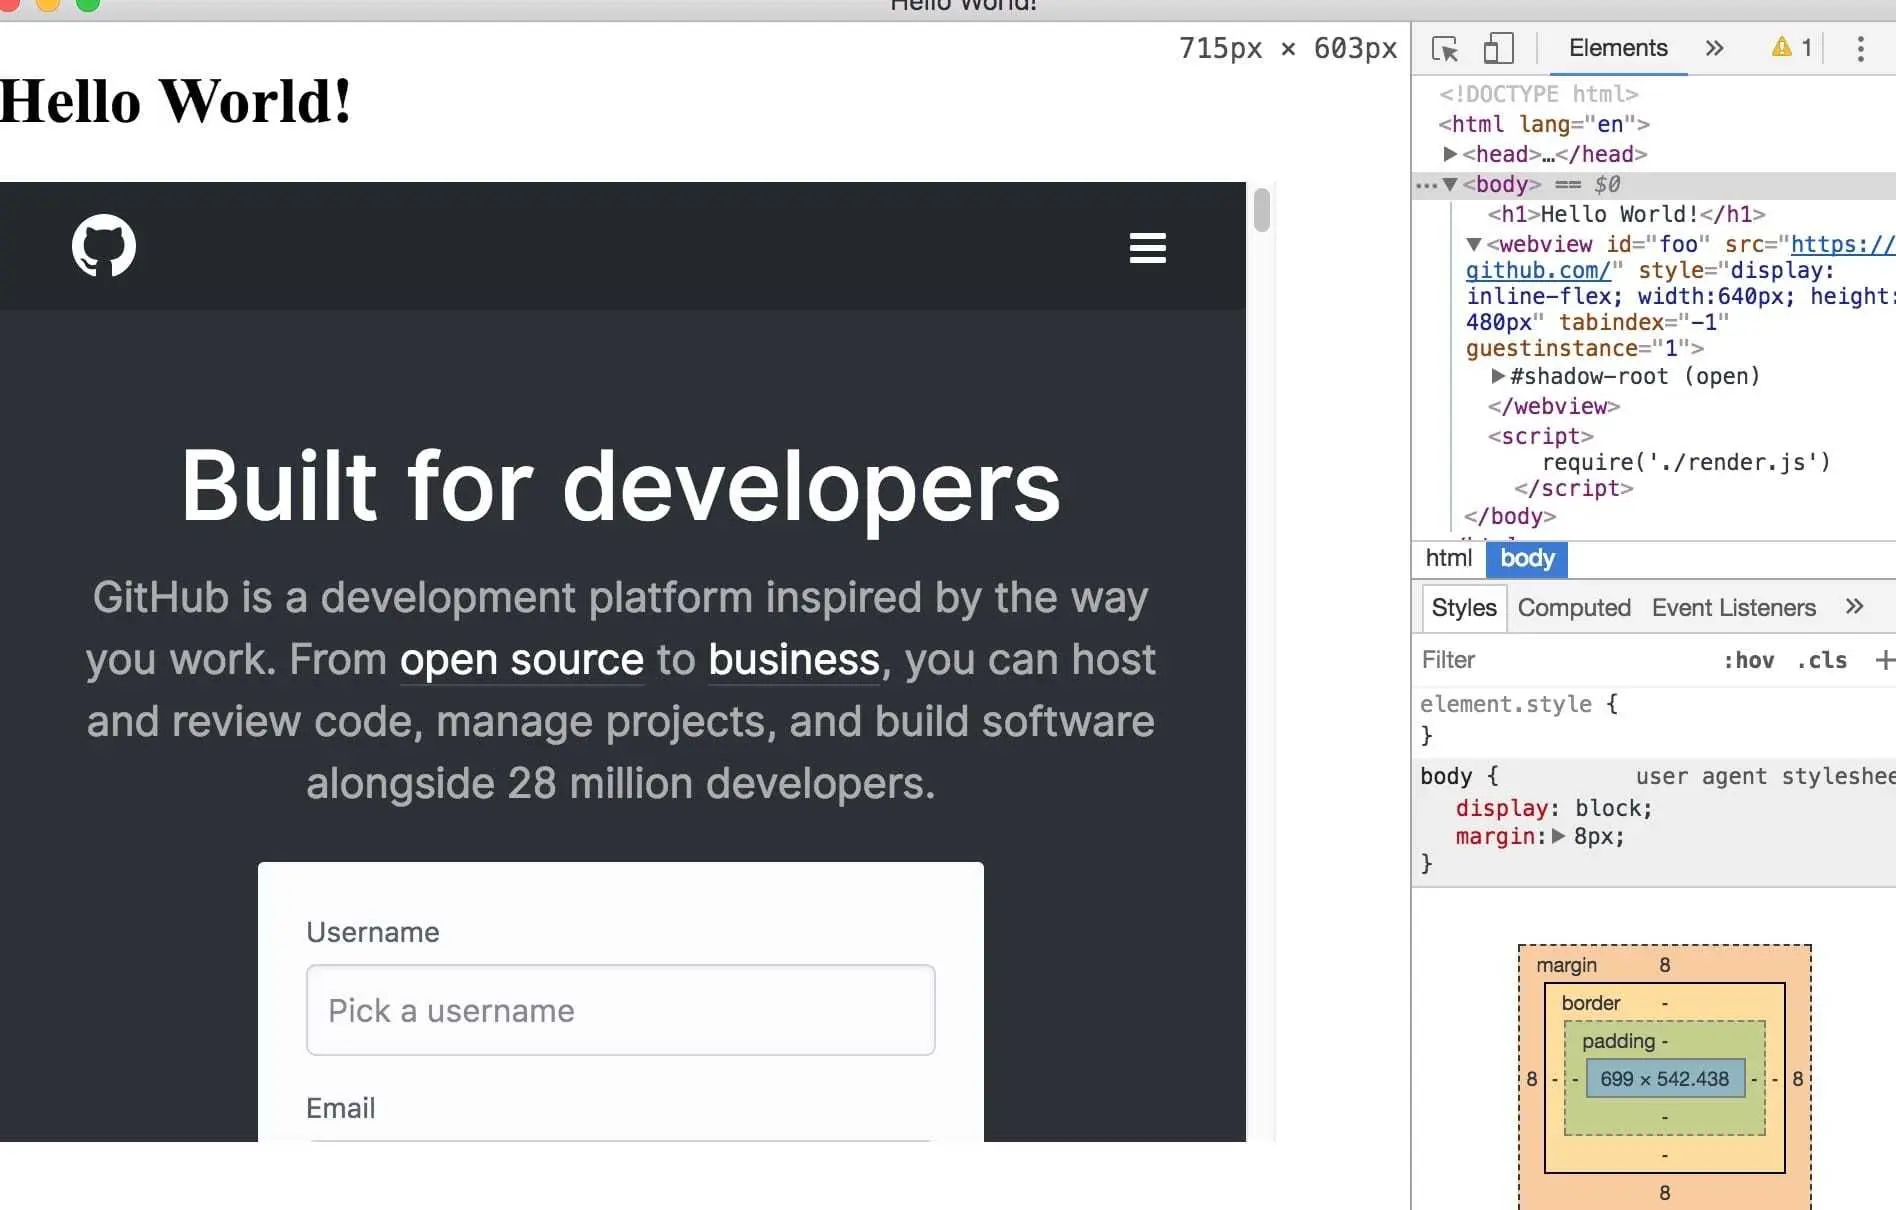The width and height of the screenshot is (1896, 1210).
Task: Click the webview vertical scrollbar thumb
Action: coord(1262,210)
